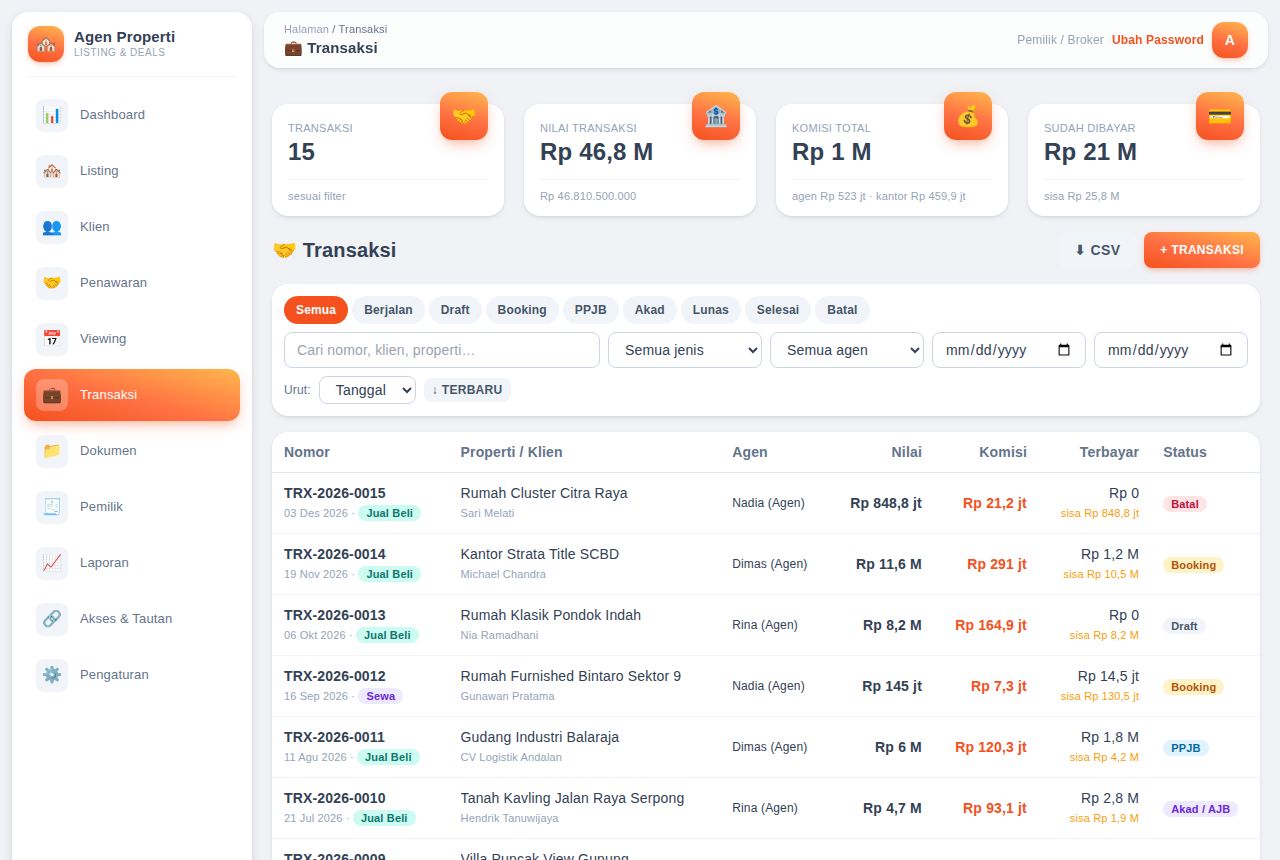Open the Dashboard chart icon in sidebar
This screenshot has height=860, width=1280.
[x=52, y=115]
